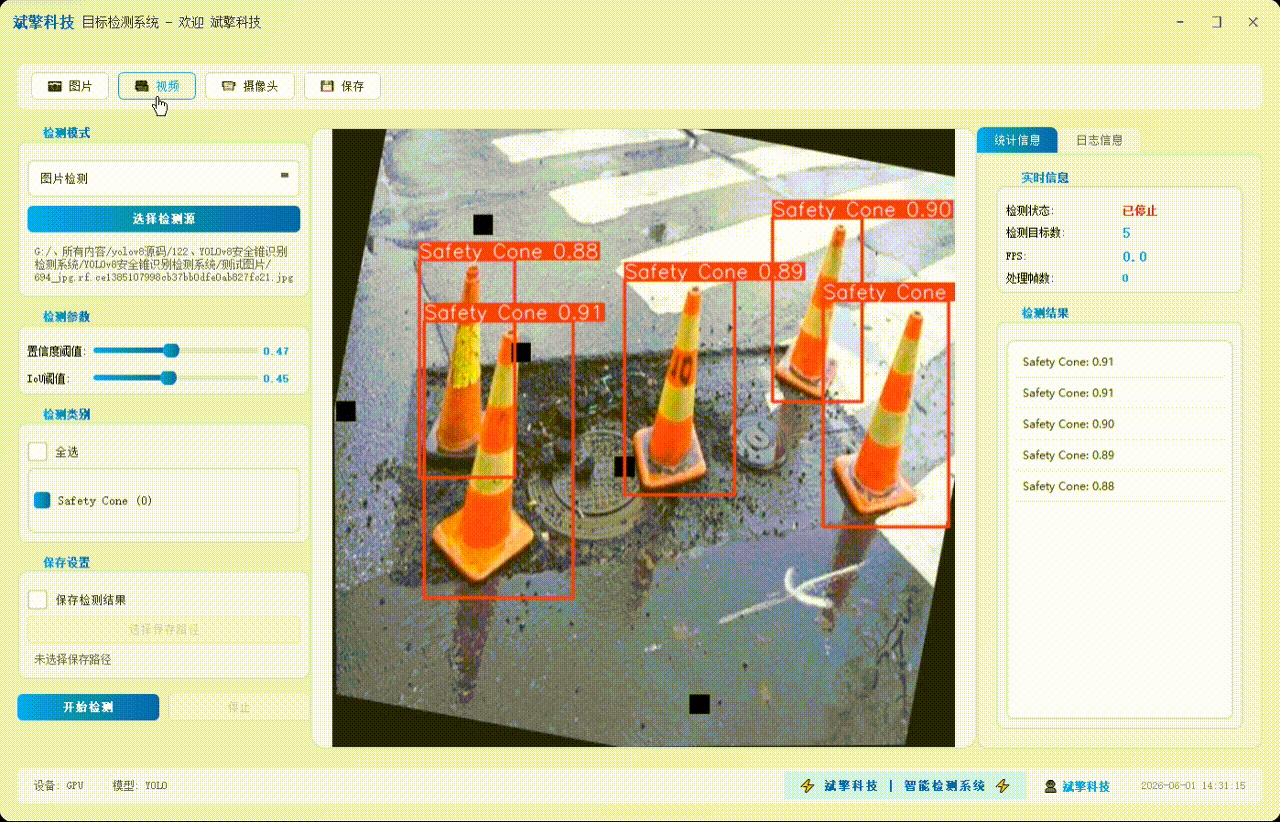Click the FPS value 0.0
Image resolution: width=1280 pixels, height=822 pixels.
click(x=1134, y=257)
